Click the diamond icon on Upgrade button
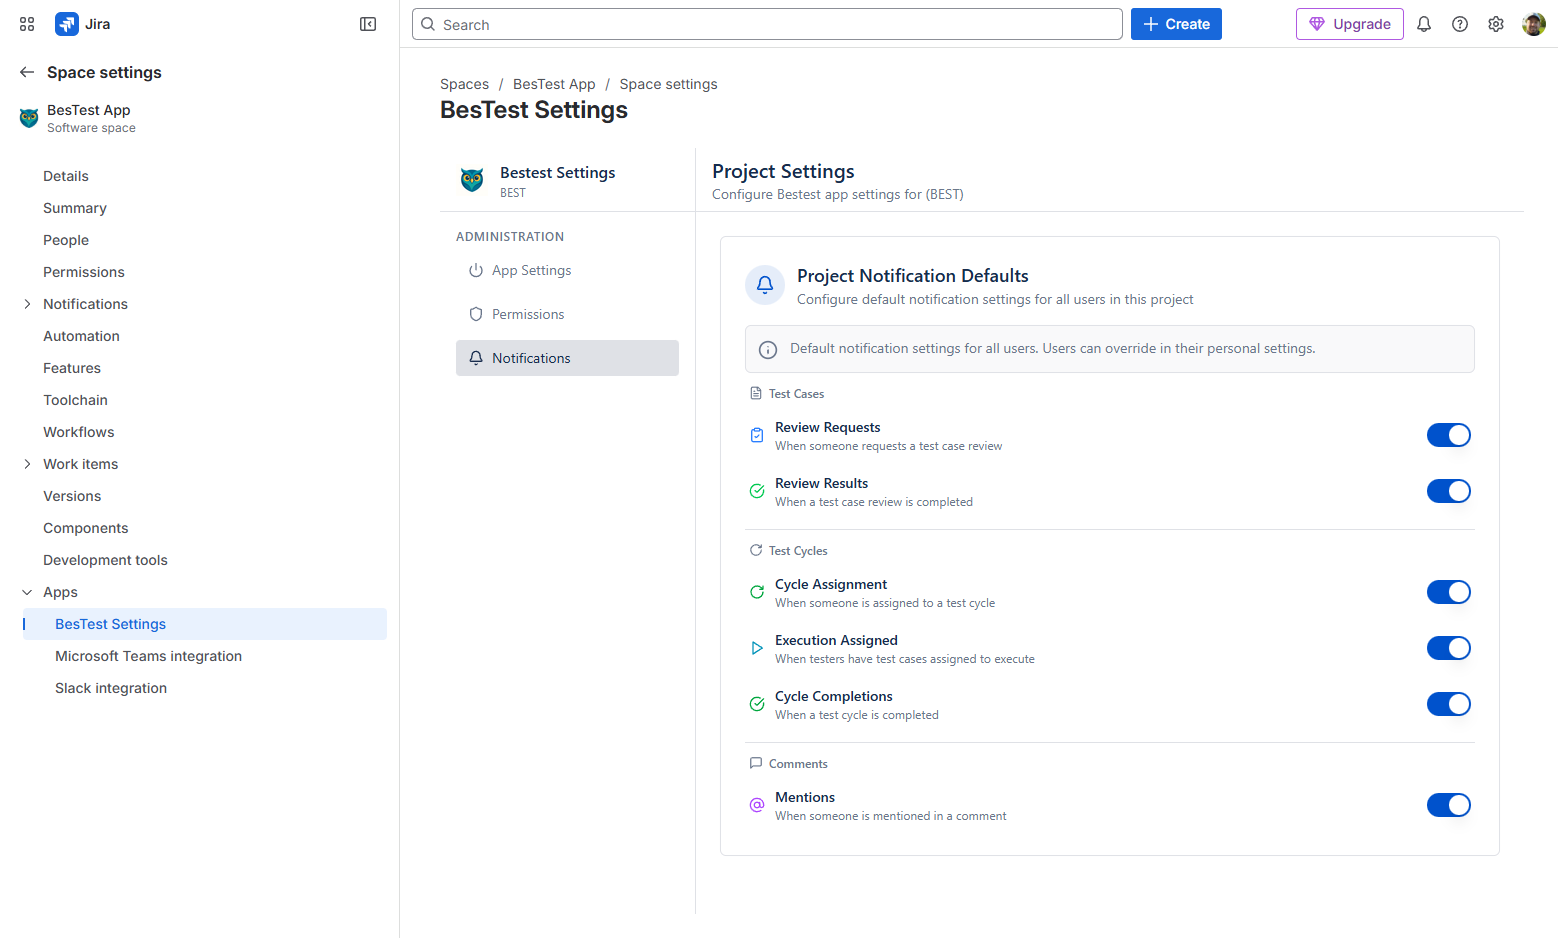This screenshot has width=1558, height=938. pos(1317,24)
